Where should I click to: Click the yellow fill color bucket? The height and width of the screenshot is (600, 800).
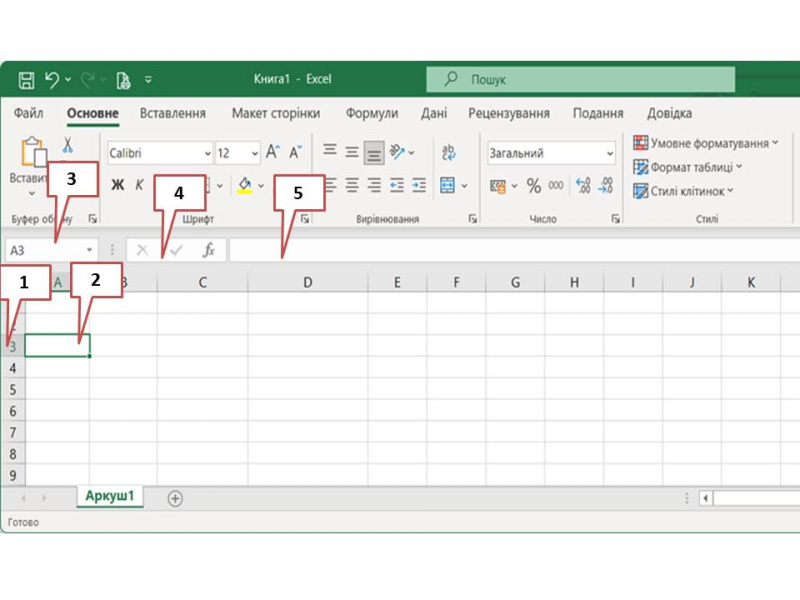[244, 185]
